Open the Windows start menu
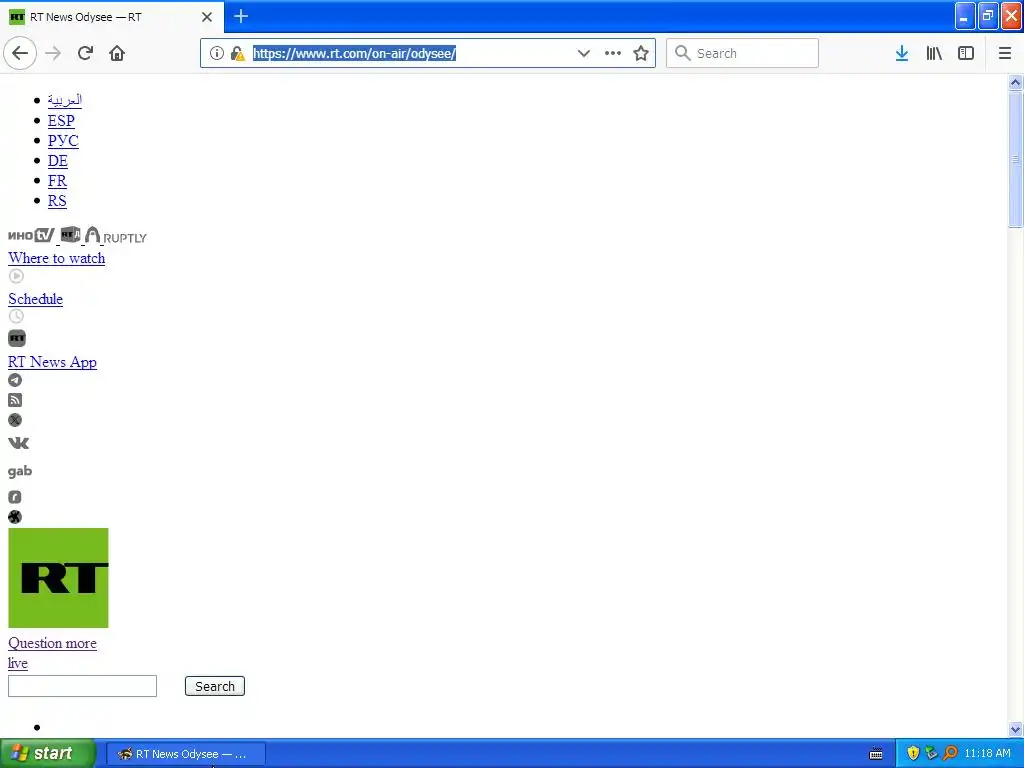 (x=48, y=753)
